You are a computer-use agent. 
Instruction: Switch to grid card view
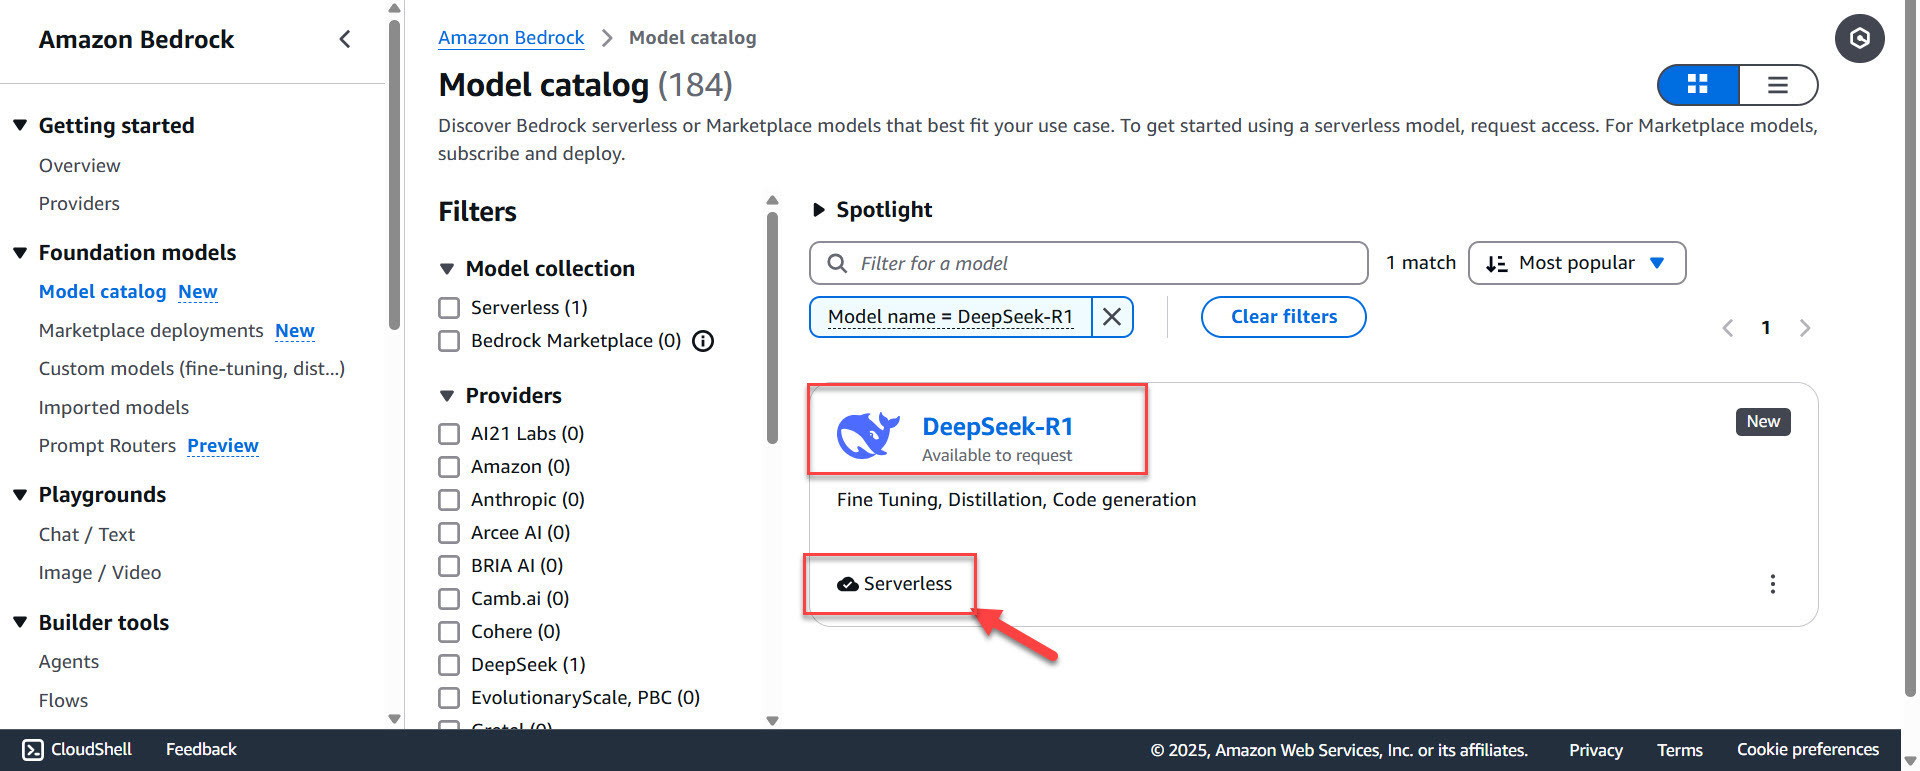tap(1698, 85)
